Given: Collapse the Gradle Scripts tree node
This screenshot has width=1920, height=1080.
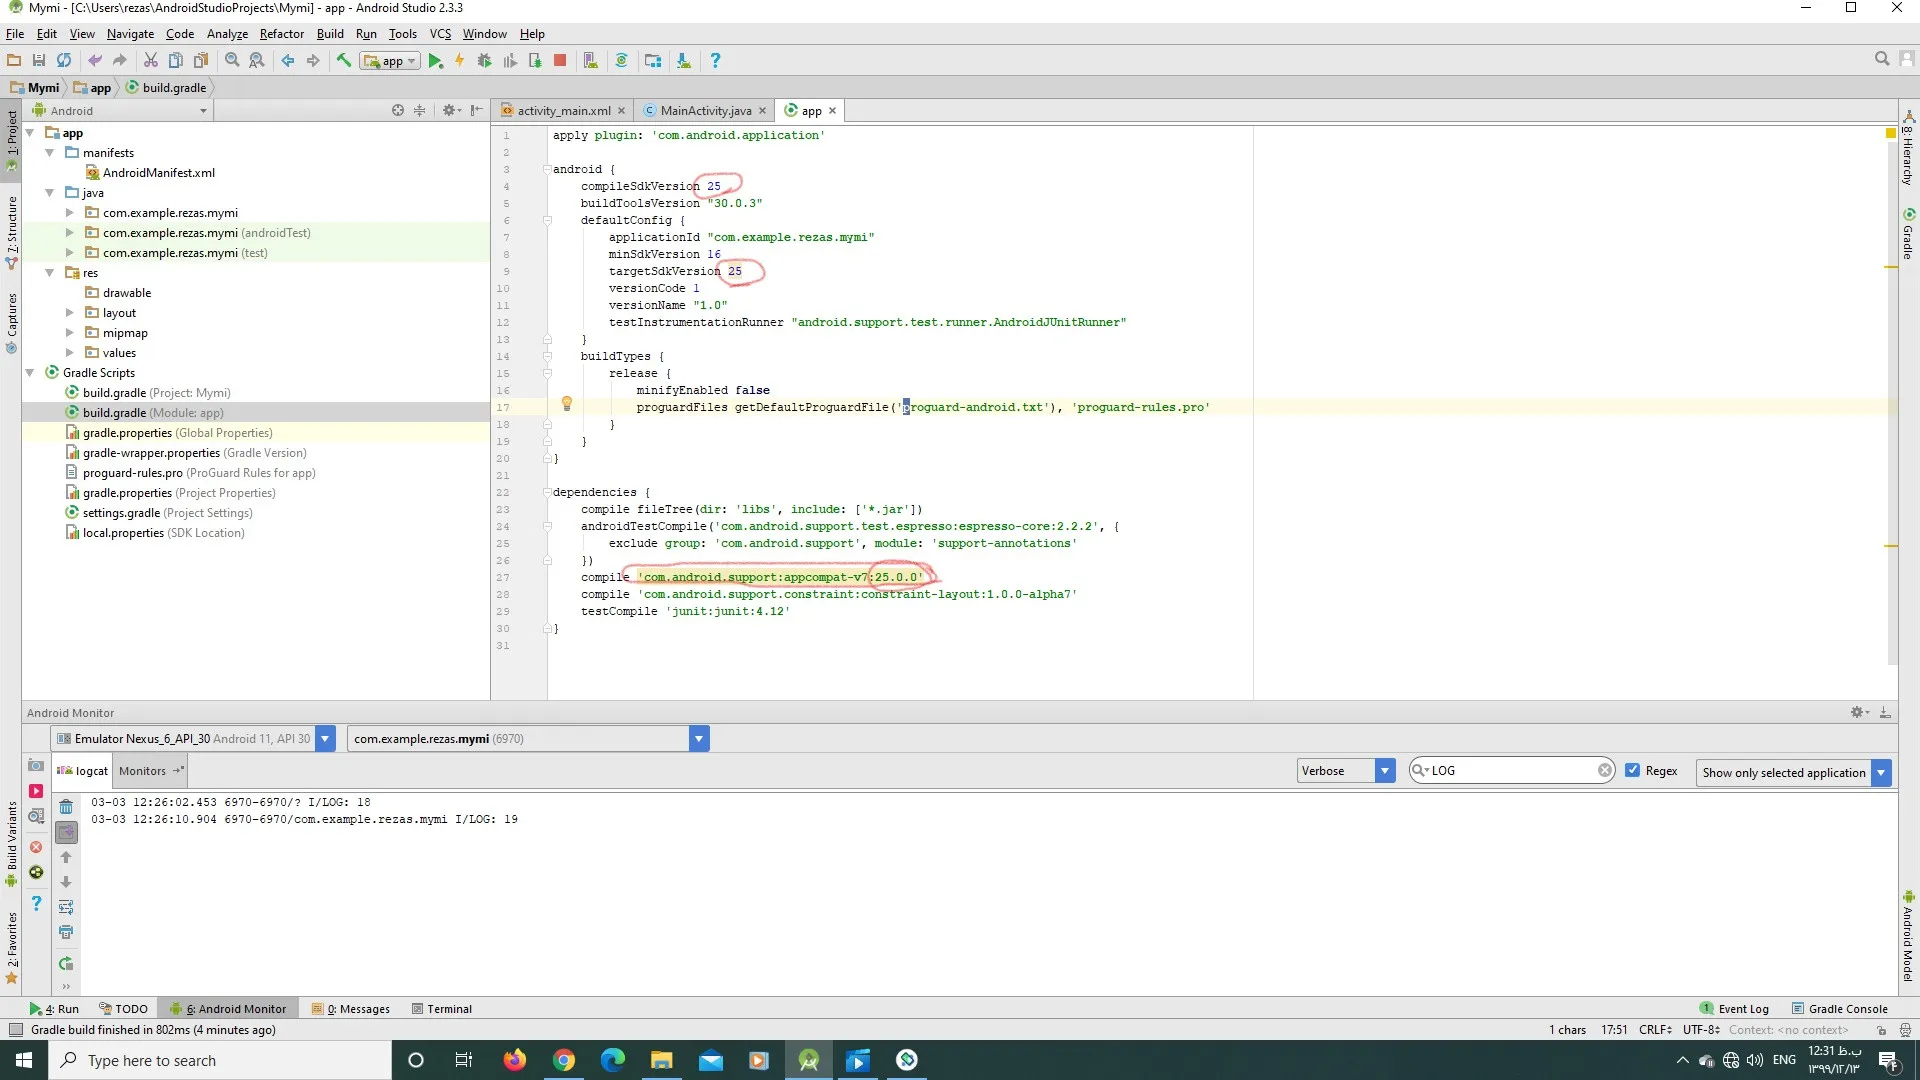Looking at the screenshot, I should pos(30,373).
